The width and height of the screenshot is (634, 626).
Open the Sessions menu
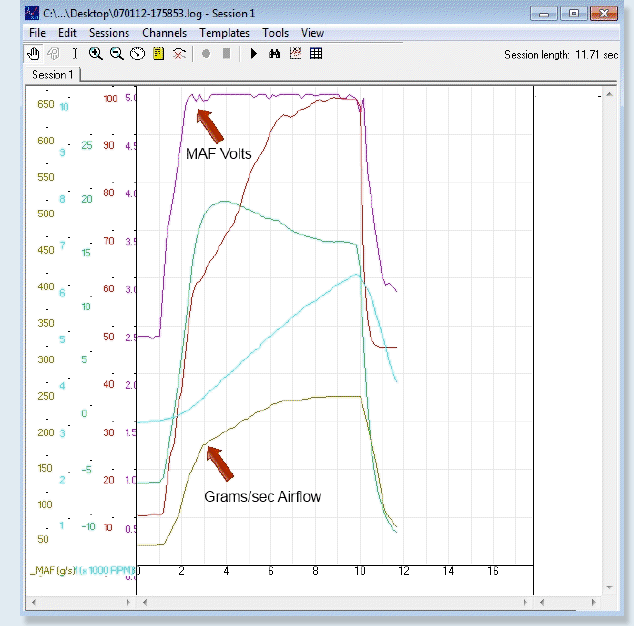pos(109,33)
